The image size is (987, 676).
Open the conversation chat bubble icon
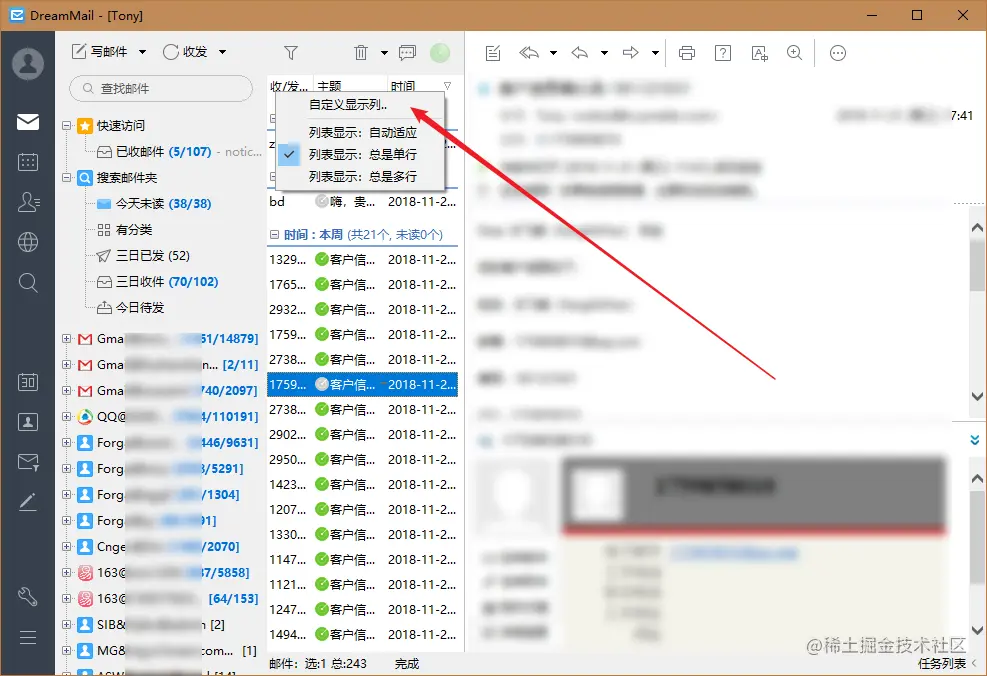407,52
